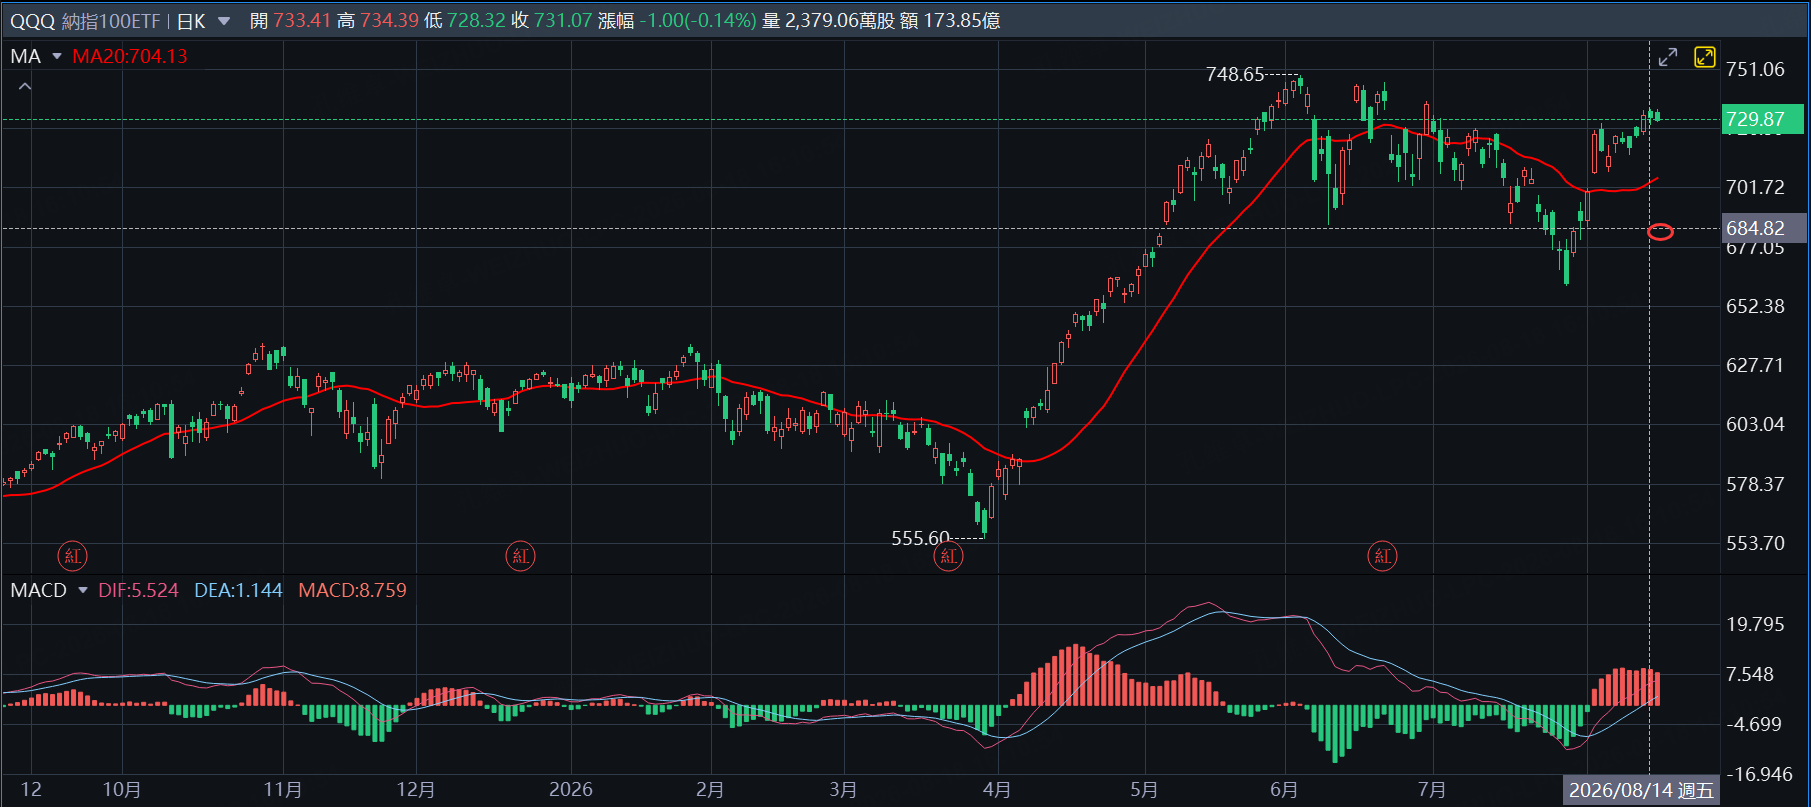Click the 5月 label on time axis
Image resolution: width=1811 pixels, height=807 pixels.
point(1144,790)
